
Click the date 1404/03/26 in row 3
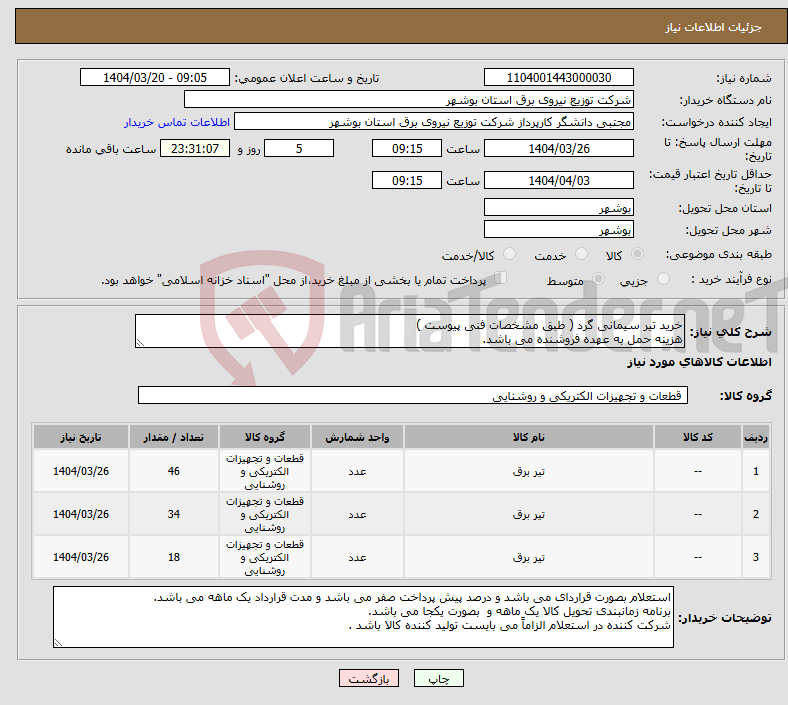tap(81, 557)
